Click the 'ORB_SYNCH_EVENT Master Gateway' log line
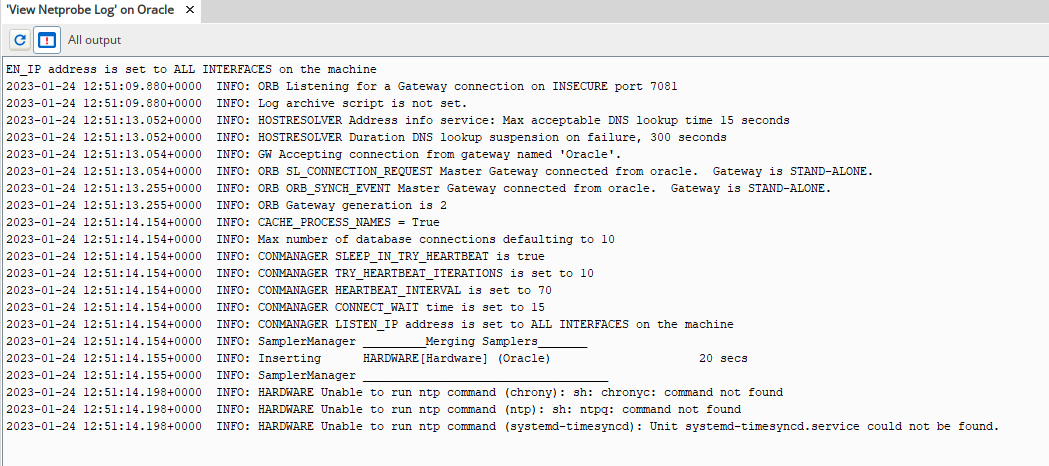The width and height of the screenshot is (1049, 466). (x=419, y=189)
